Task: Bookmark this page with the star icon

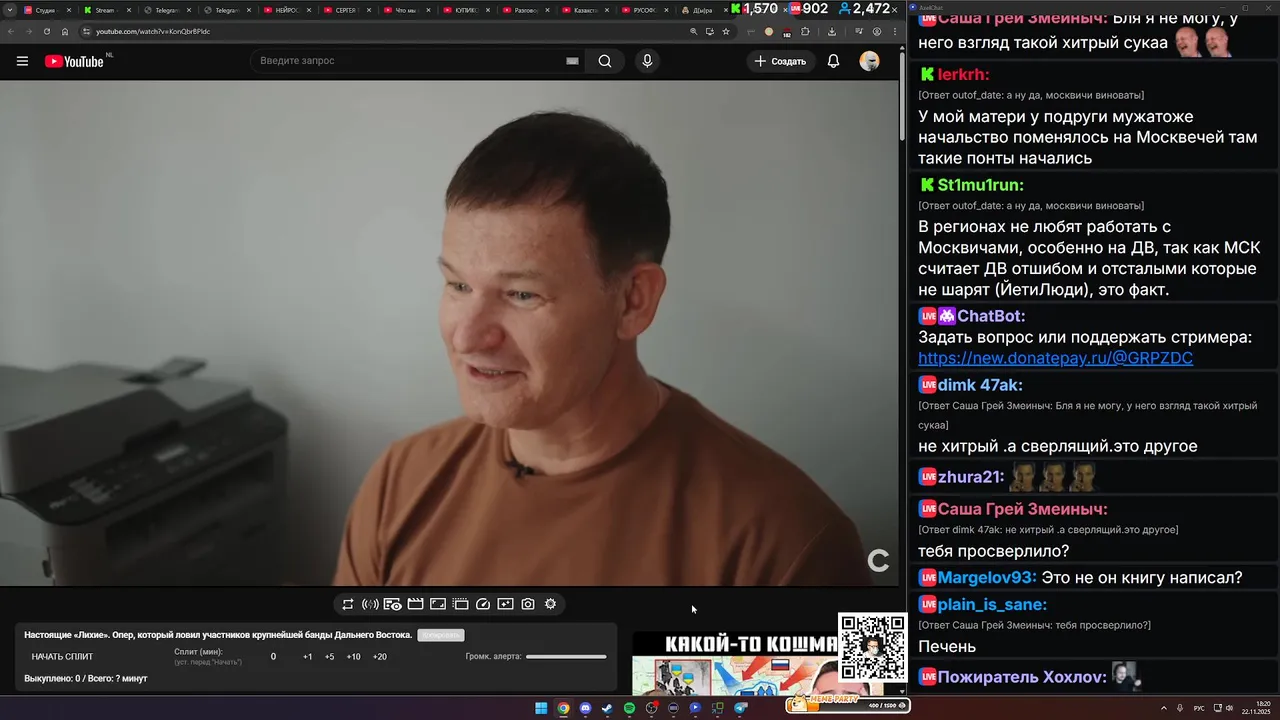Action: pos(726,31)
